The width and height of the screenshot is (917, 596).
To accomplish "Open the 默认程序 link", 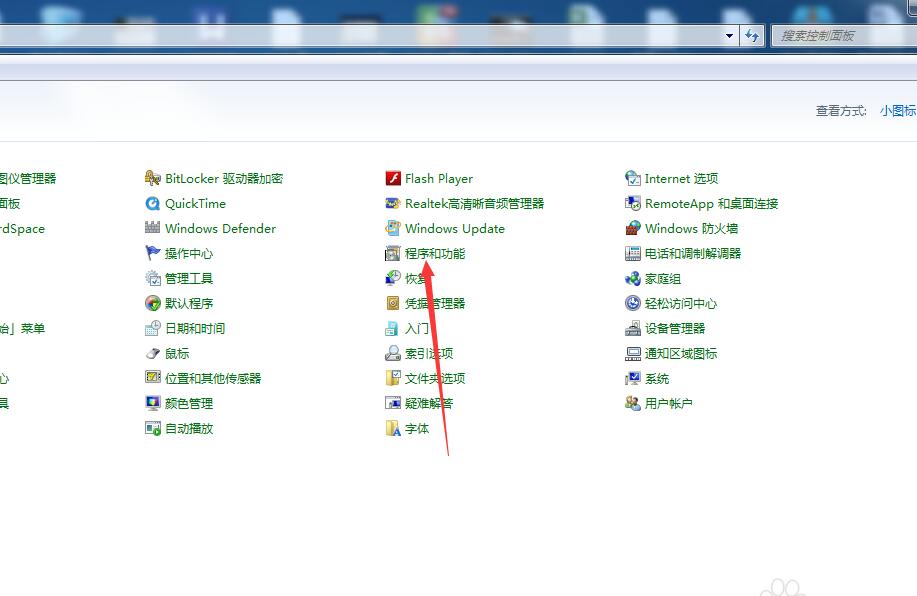I will coord(189,304).
